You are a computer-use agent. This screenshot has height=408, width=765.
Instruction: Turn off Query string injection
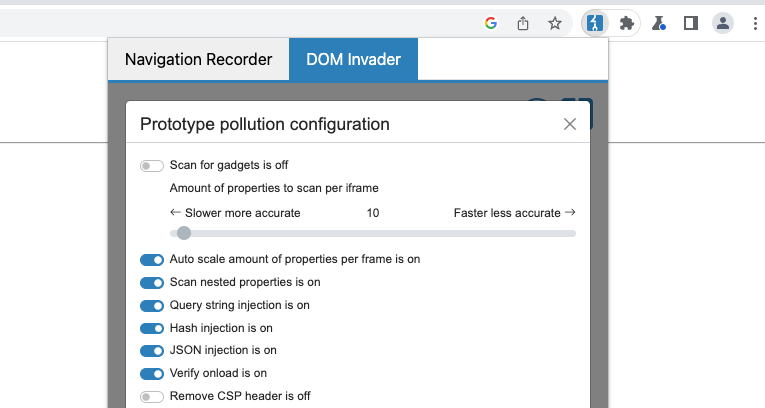[152, 306]
